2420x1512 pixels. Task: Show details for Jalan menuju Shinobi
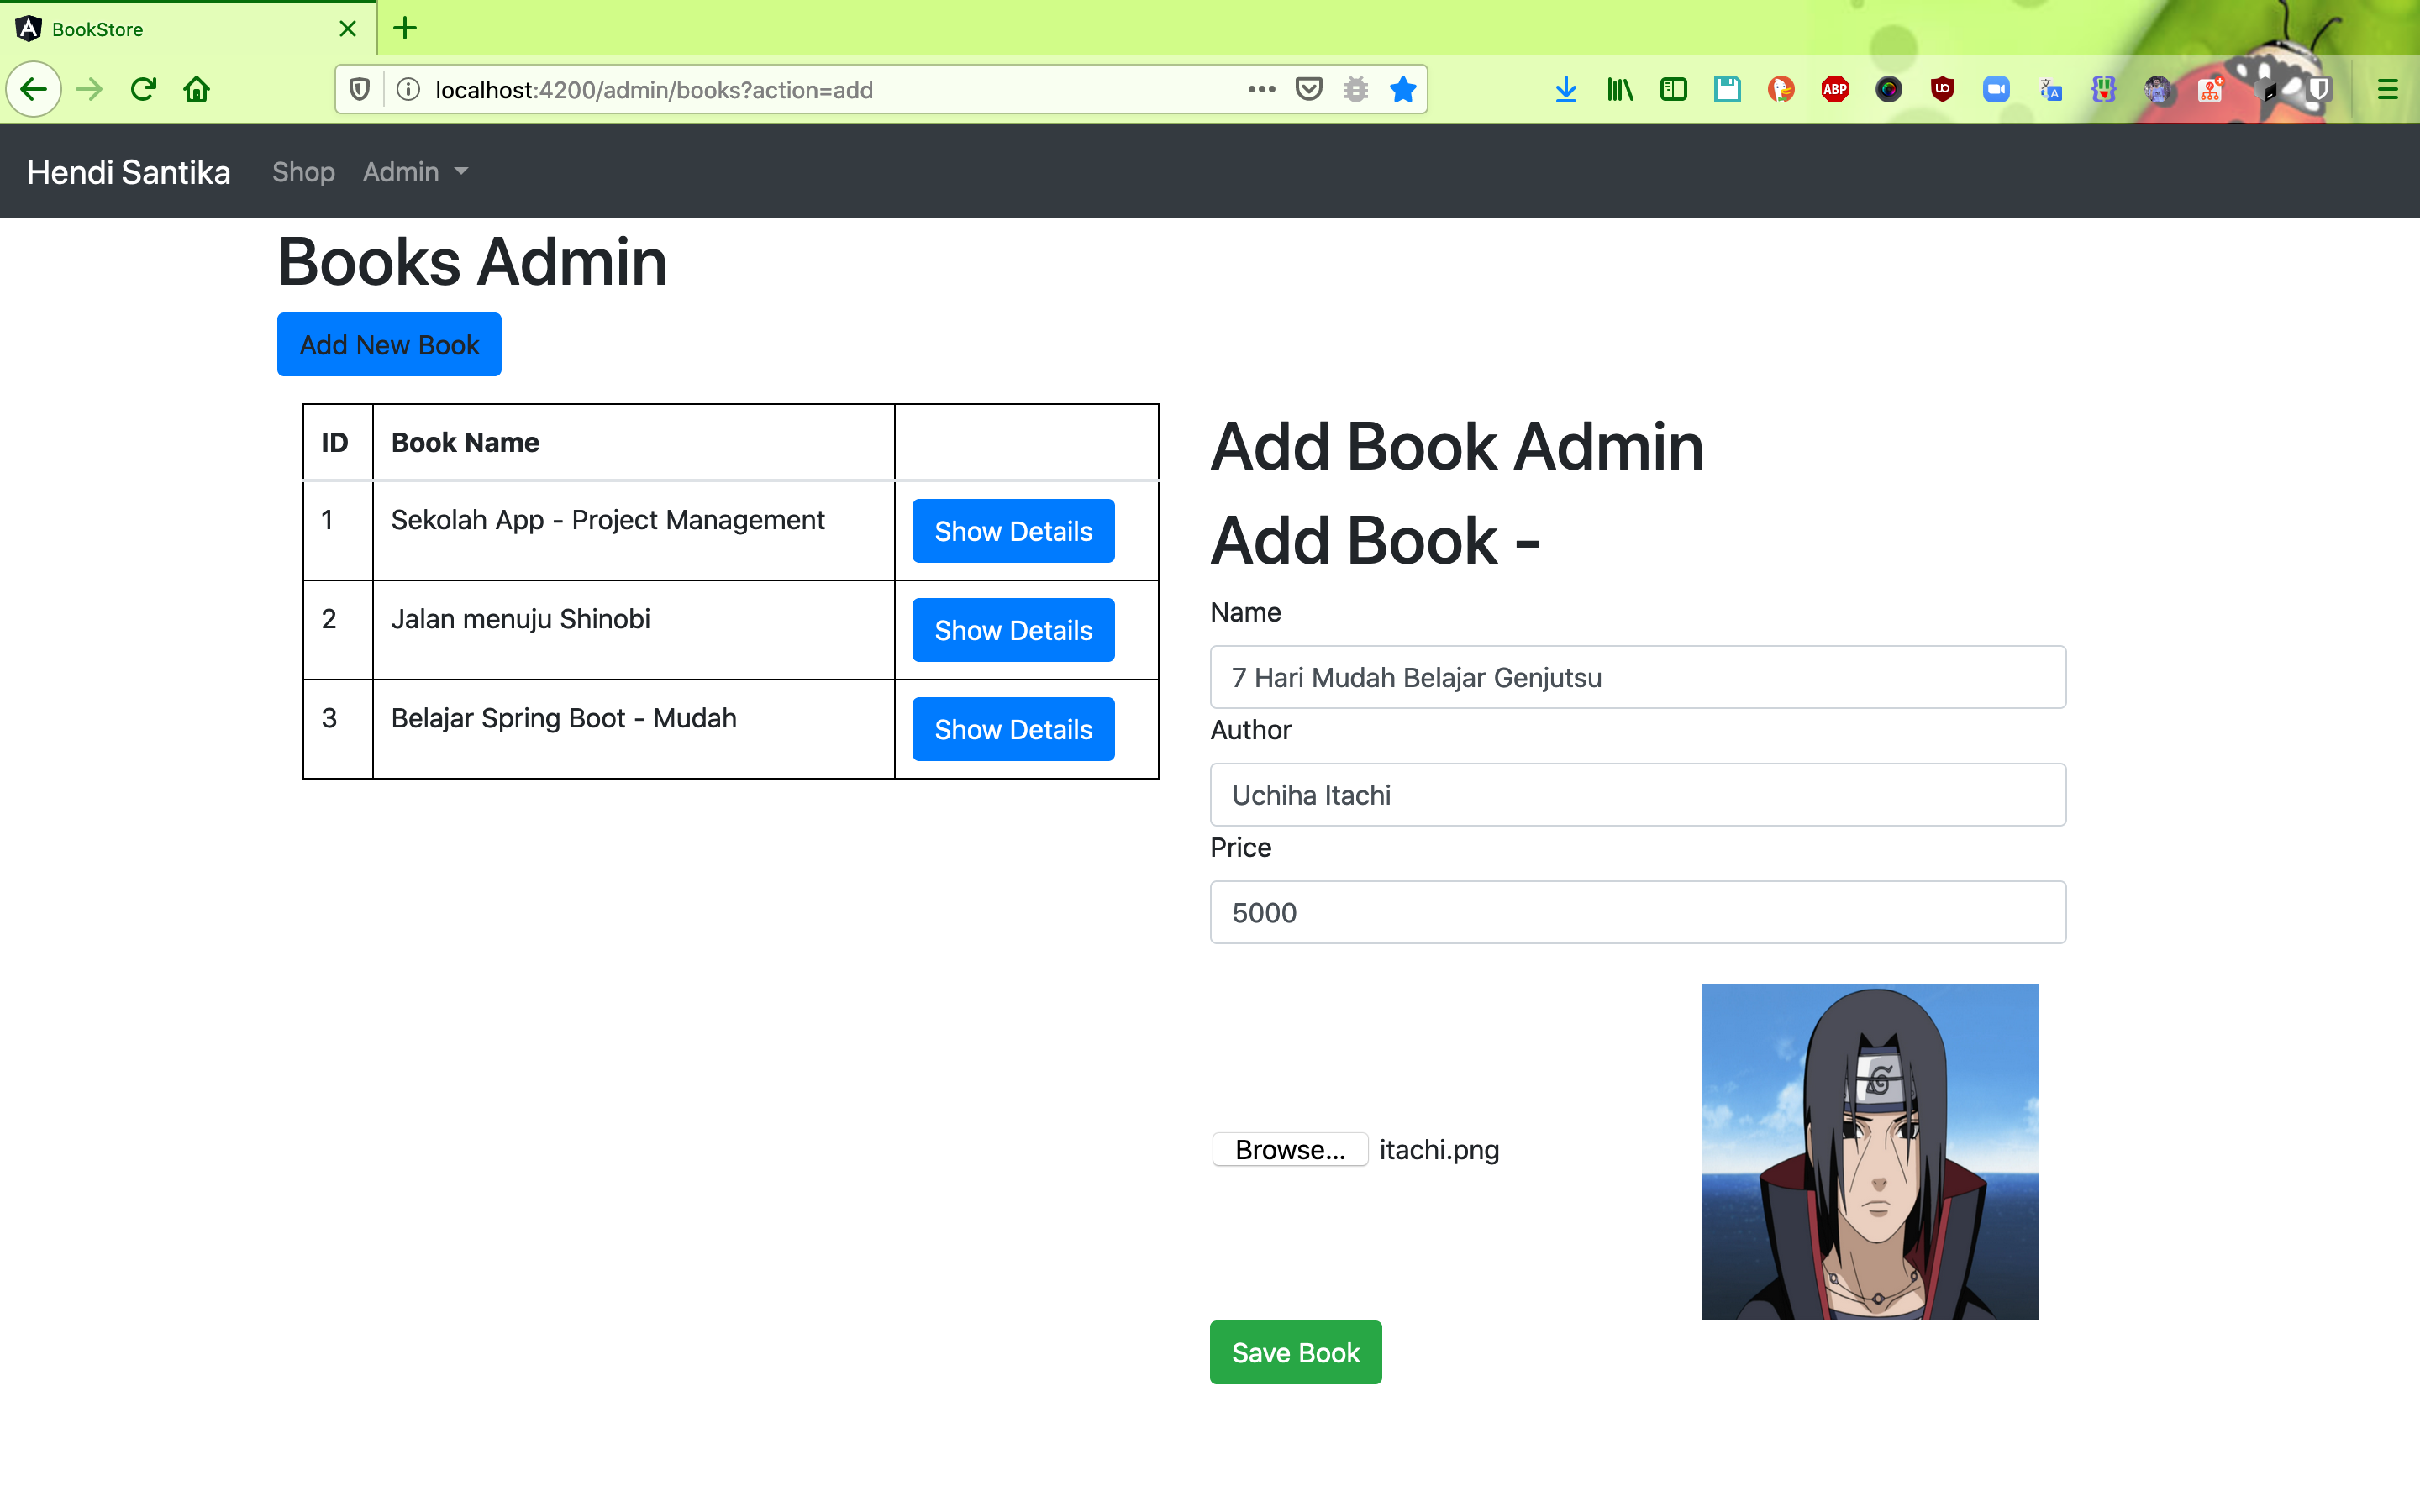1013,630
